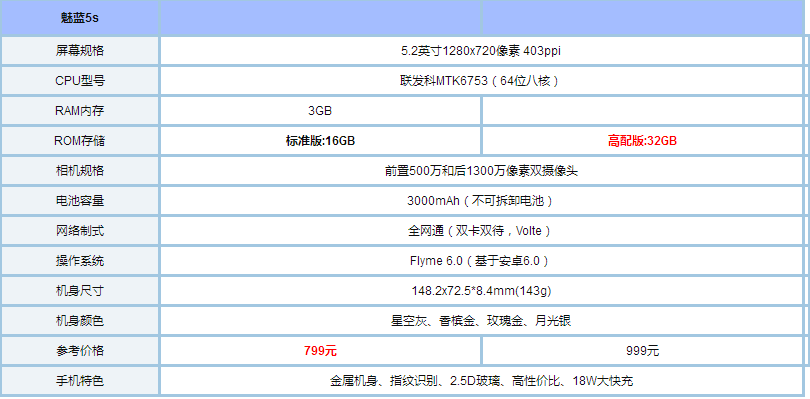Select the 手机特色 row label
This screenshot has width=810, height=399.
click(x=80, y=381)
